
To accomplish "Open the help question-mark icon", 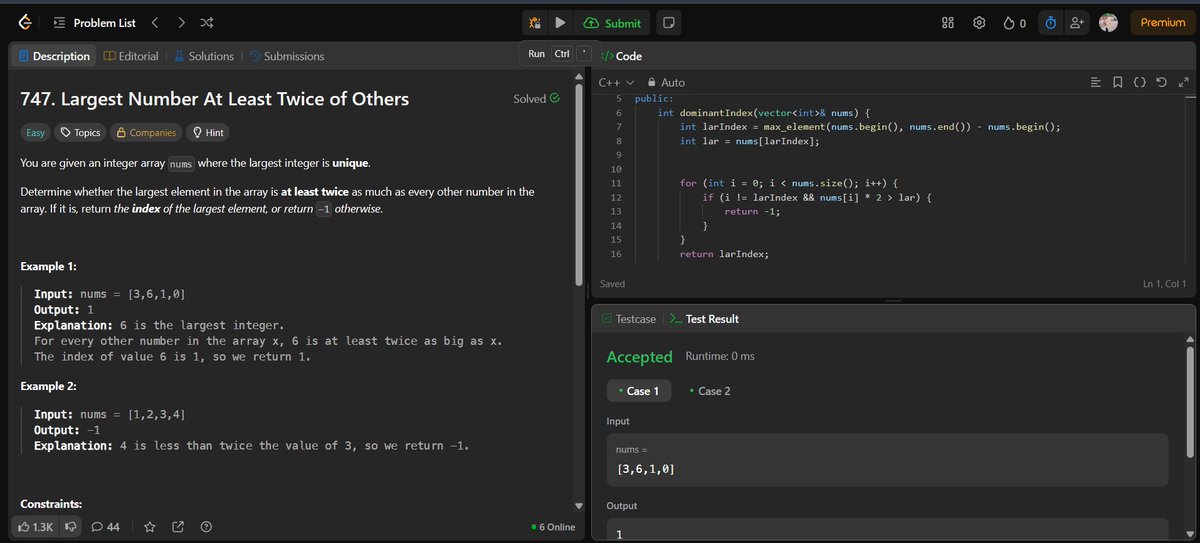I will point(206,526).
